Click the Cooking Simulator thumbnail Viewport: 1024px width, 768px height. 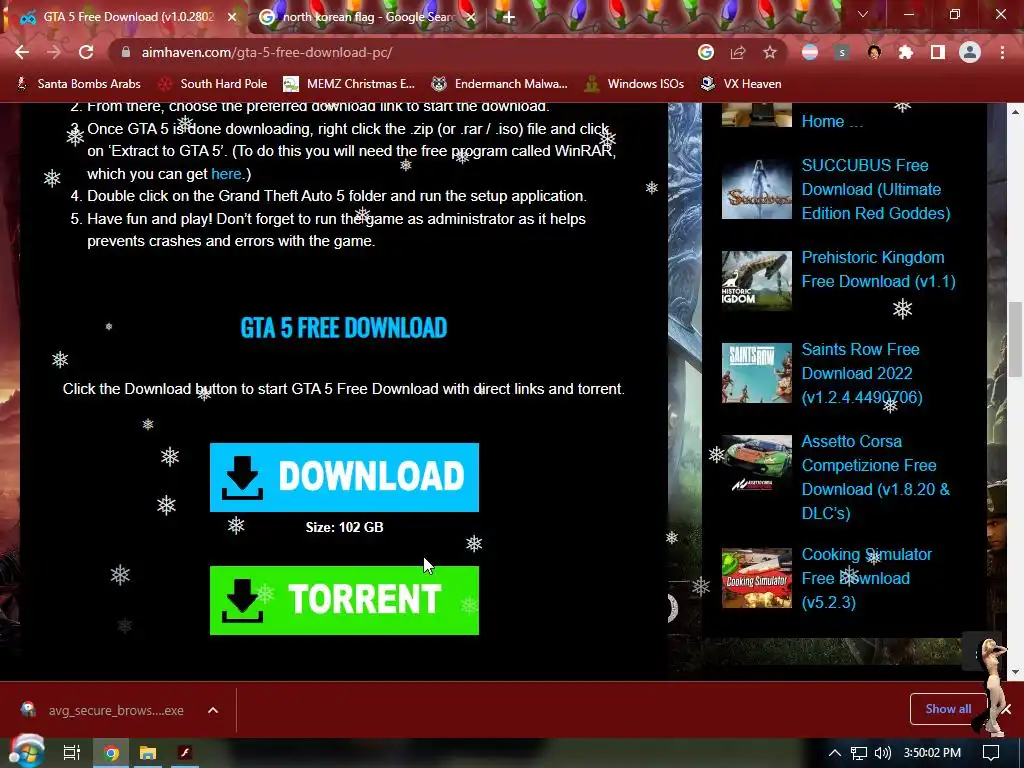(756, 578)
